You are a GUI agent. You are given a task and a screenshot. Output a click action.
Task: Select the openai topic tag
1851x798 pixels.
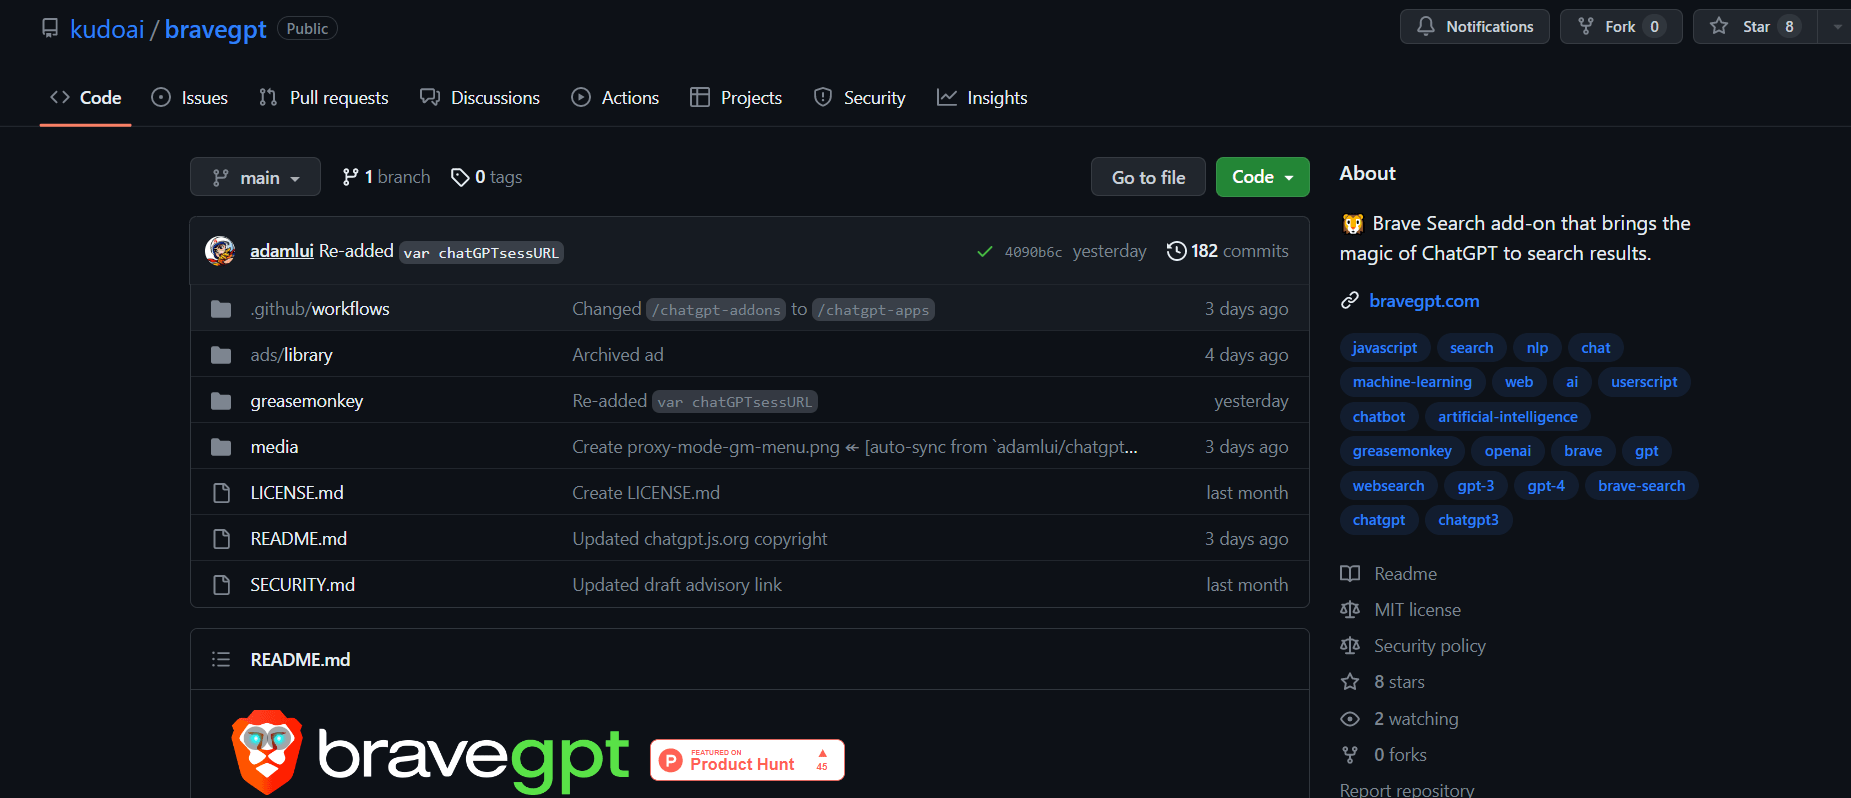point(1508,451)
